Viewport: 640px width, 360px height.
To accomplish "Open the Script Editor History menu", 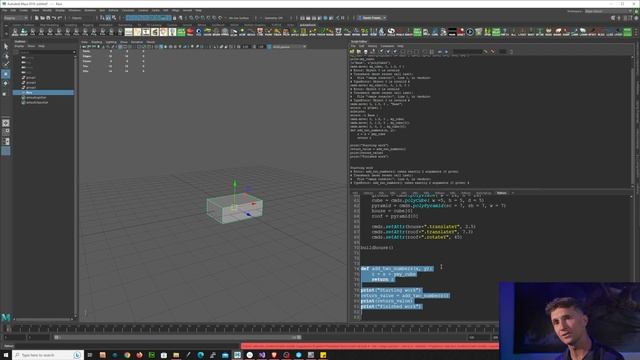I will tap(372, 46).
